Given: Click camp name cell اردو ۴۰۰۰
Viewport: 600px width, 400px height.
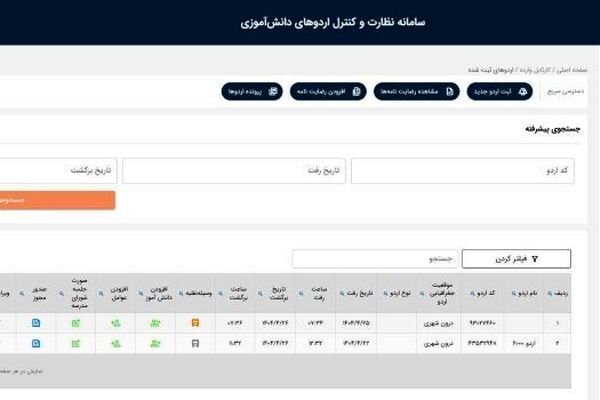Looking at the screenshot, I should pyautogui.click(x=524, y=344).
